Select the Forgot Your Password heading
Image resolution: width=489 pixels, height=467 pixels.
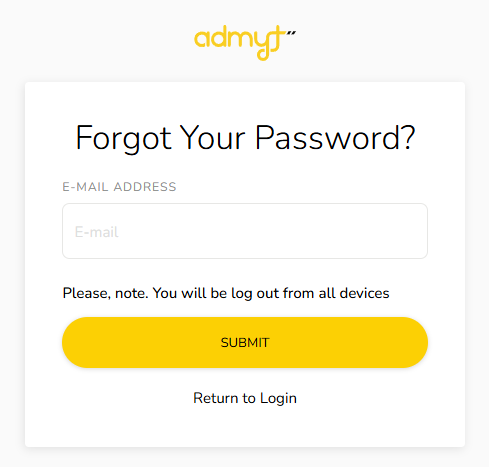pos(245,138)
